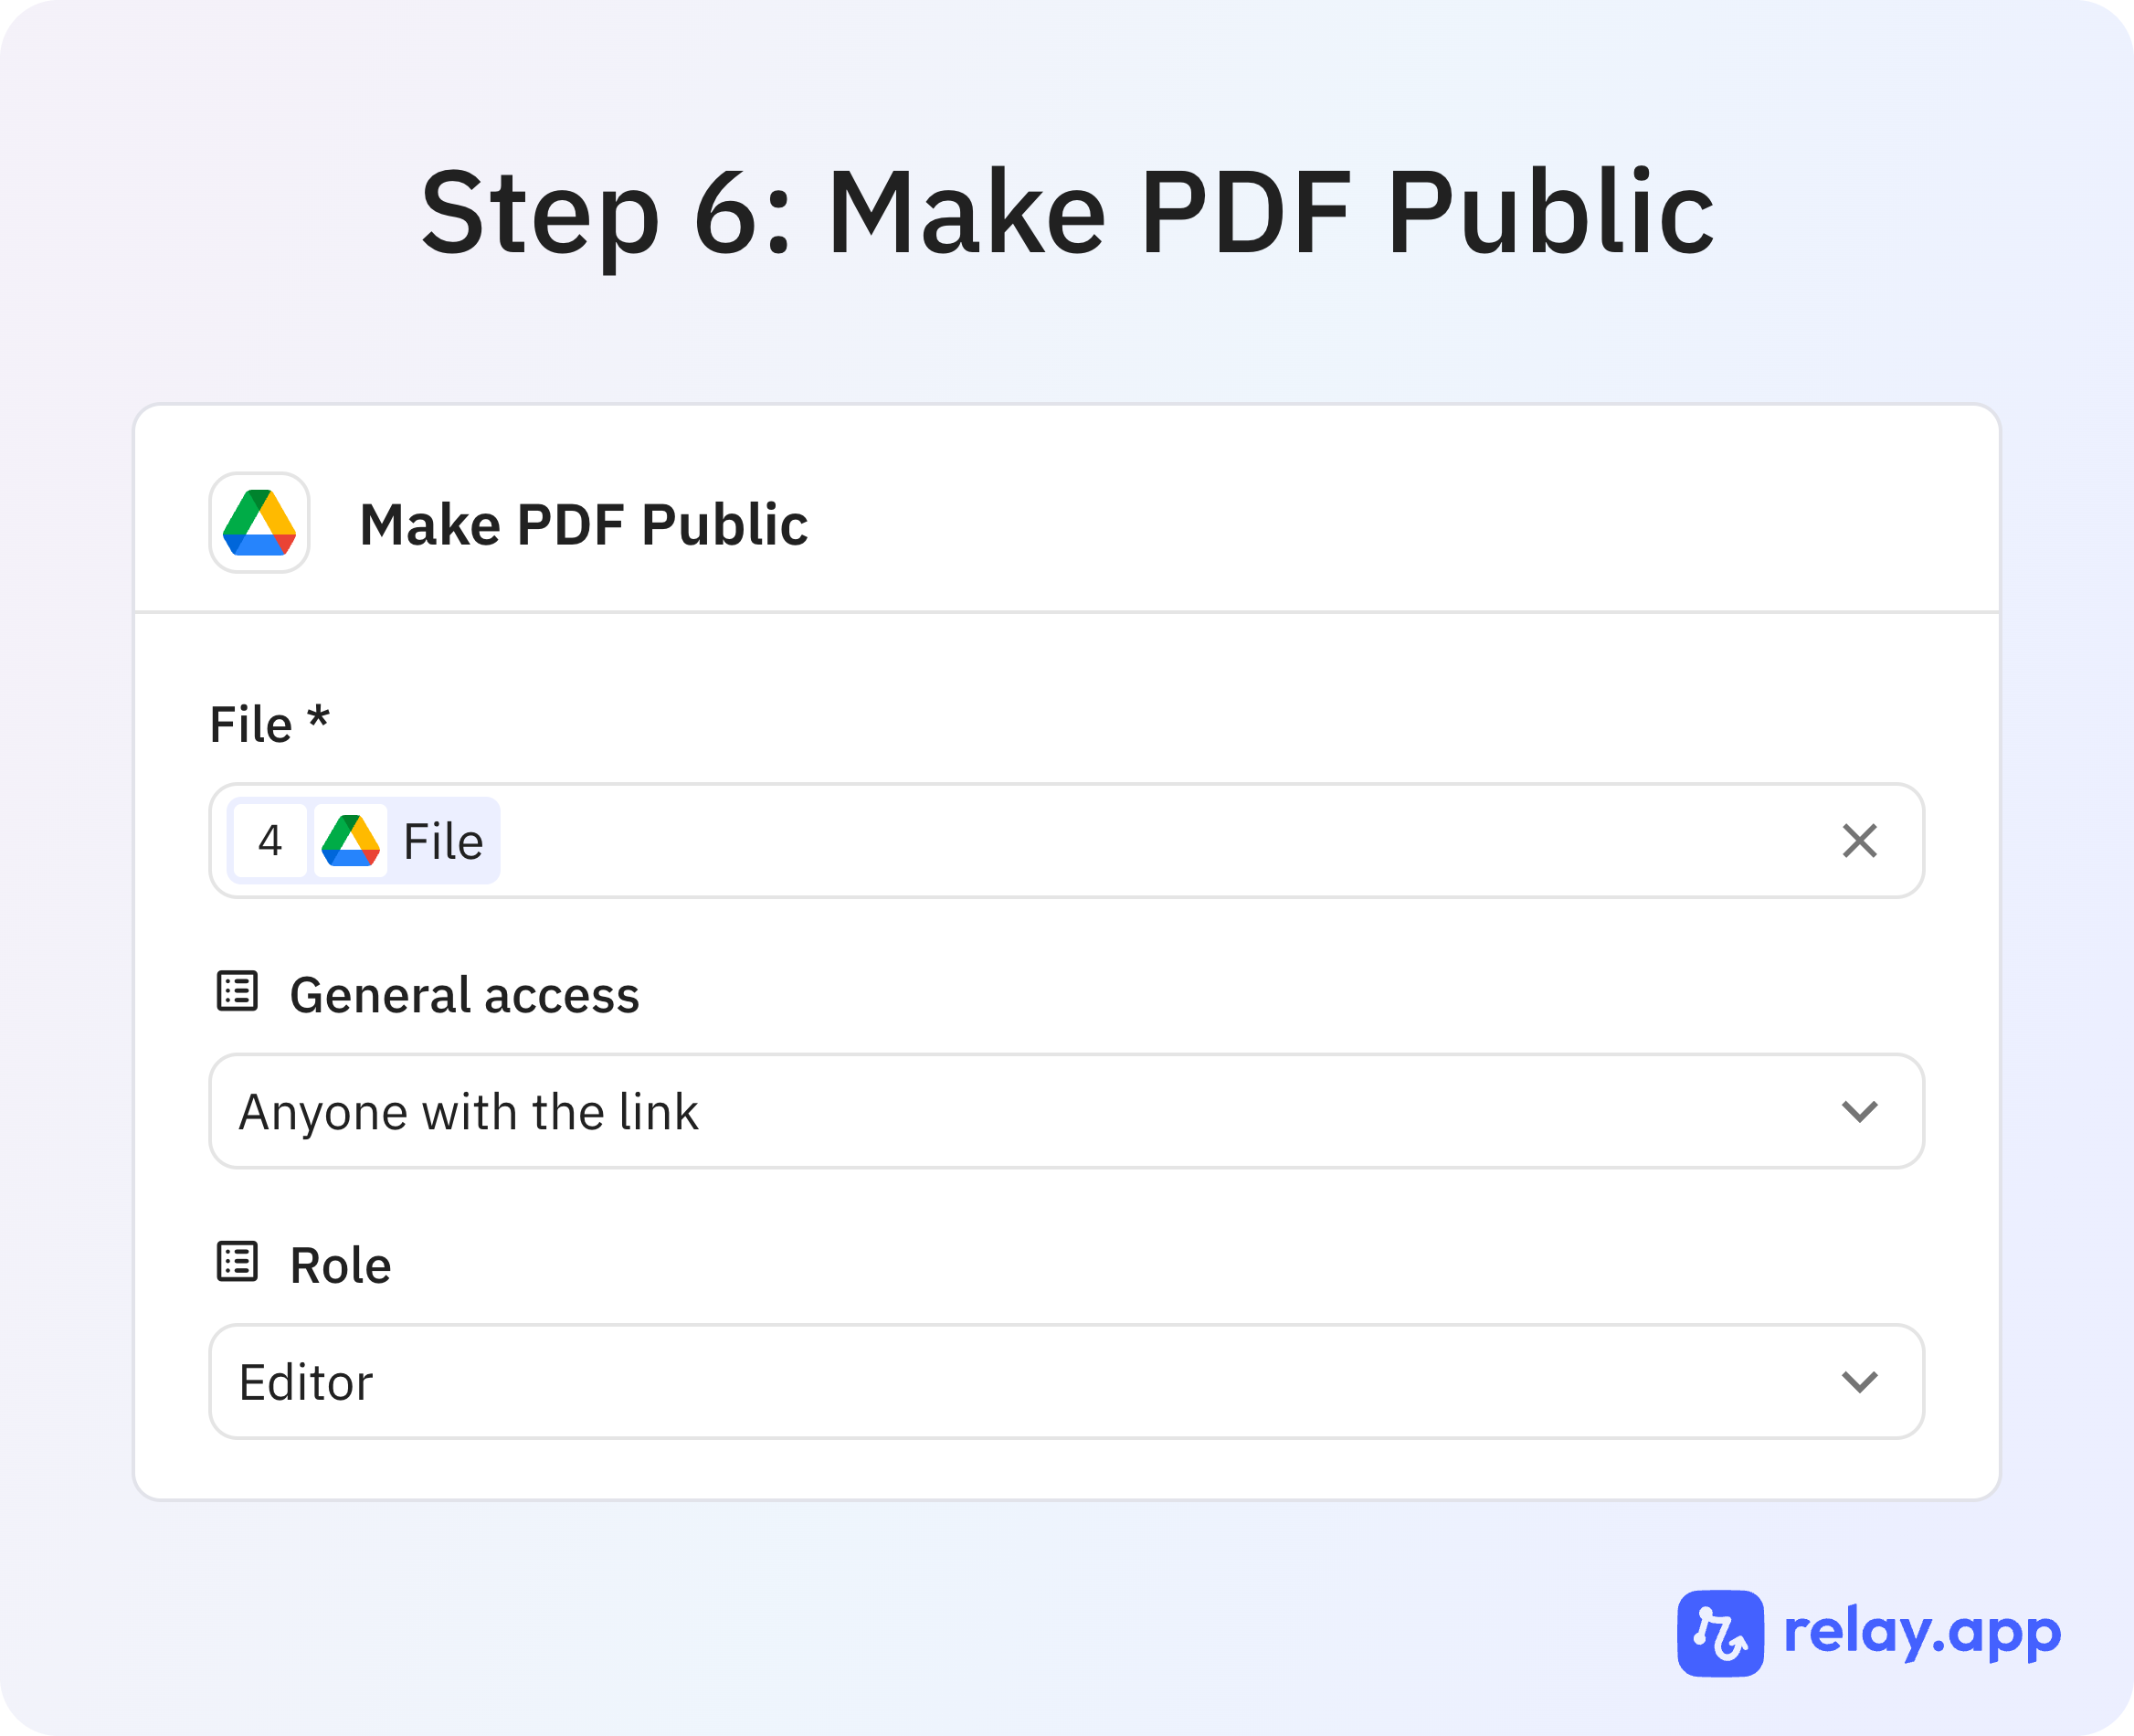The height and width of the screenshot is (1736, 2134).
Task: Expand the General access chevron arrow
Action: tap(1859, 1111)
